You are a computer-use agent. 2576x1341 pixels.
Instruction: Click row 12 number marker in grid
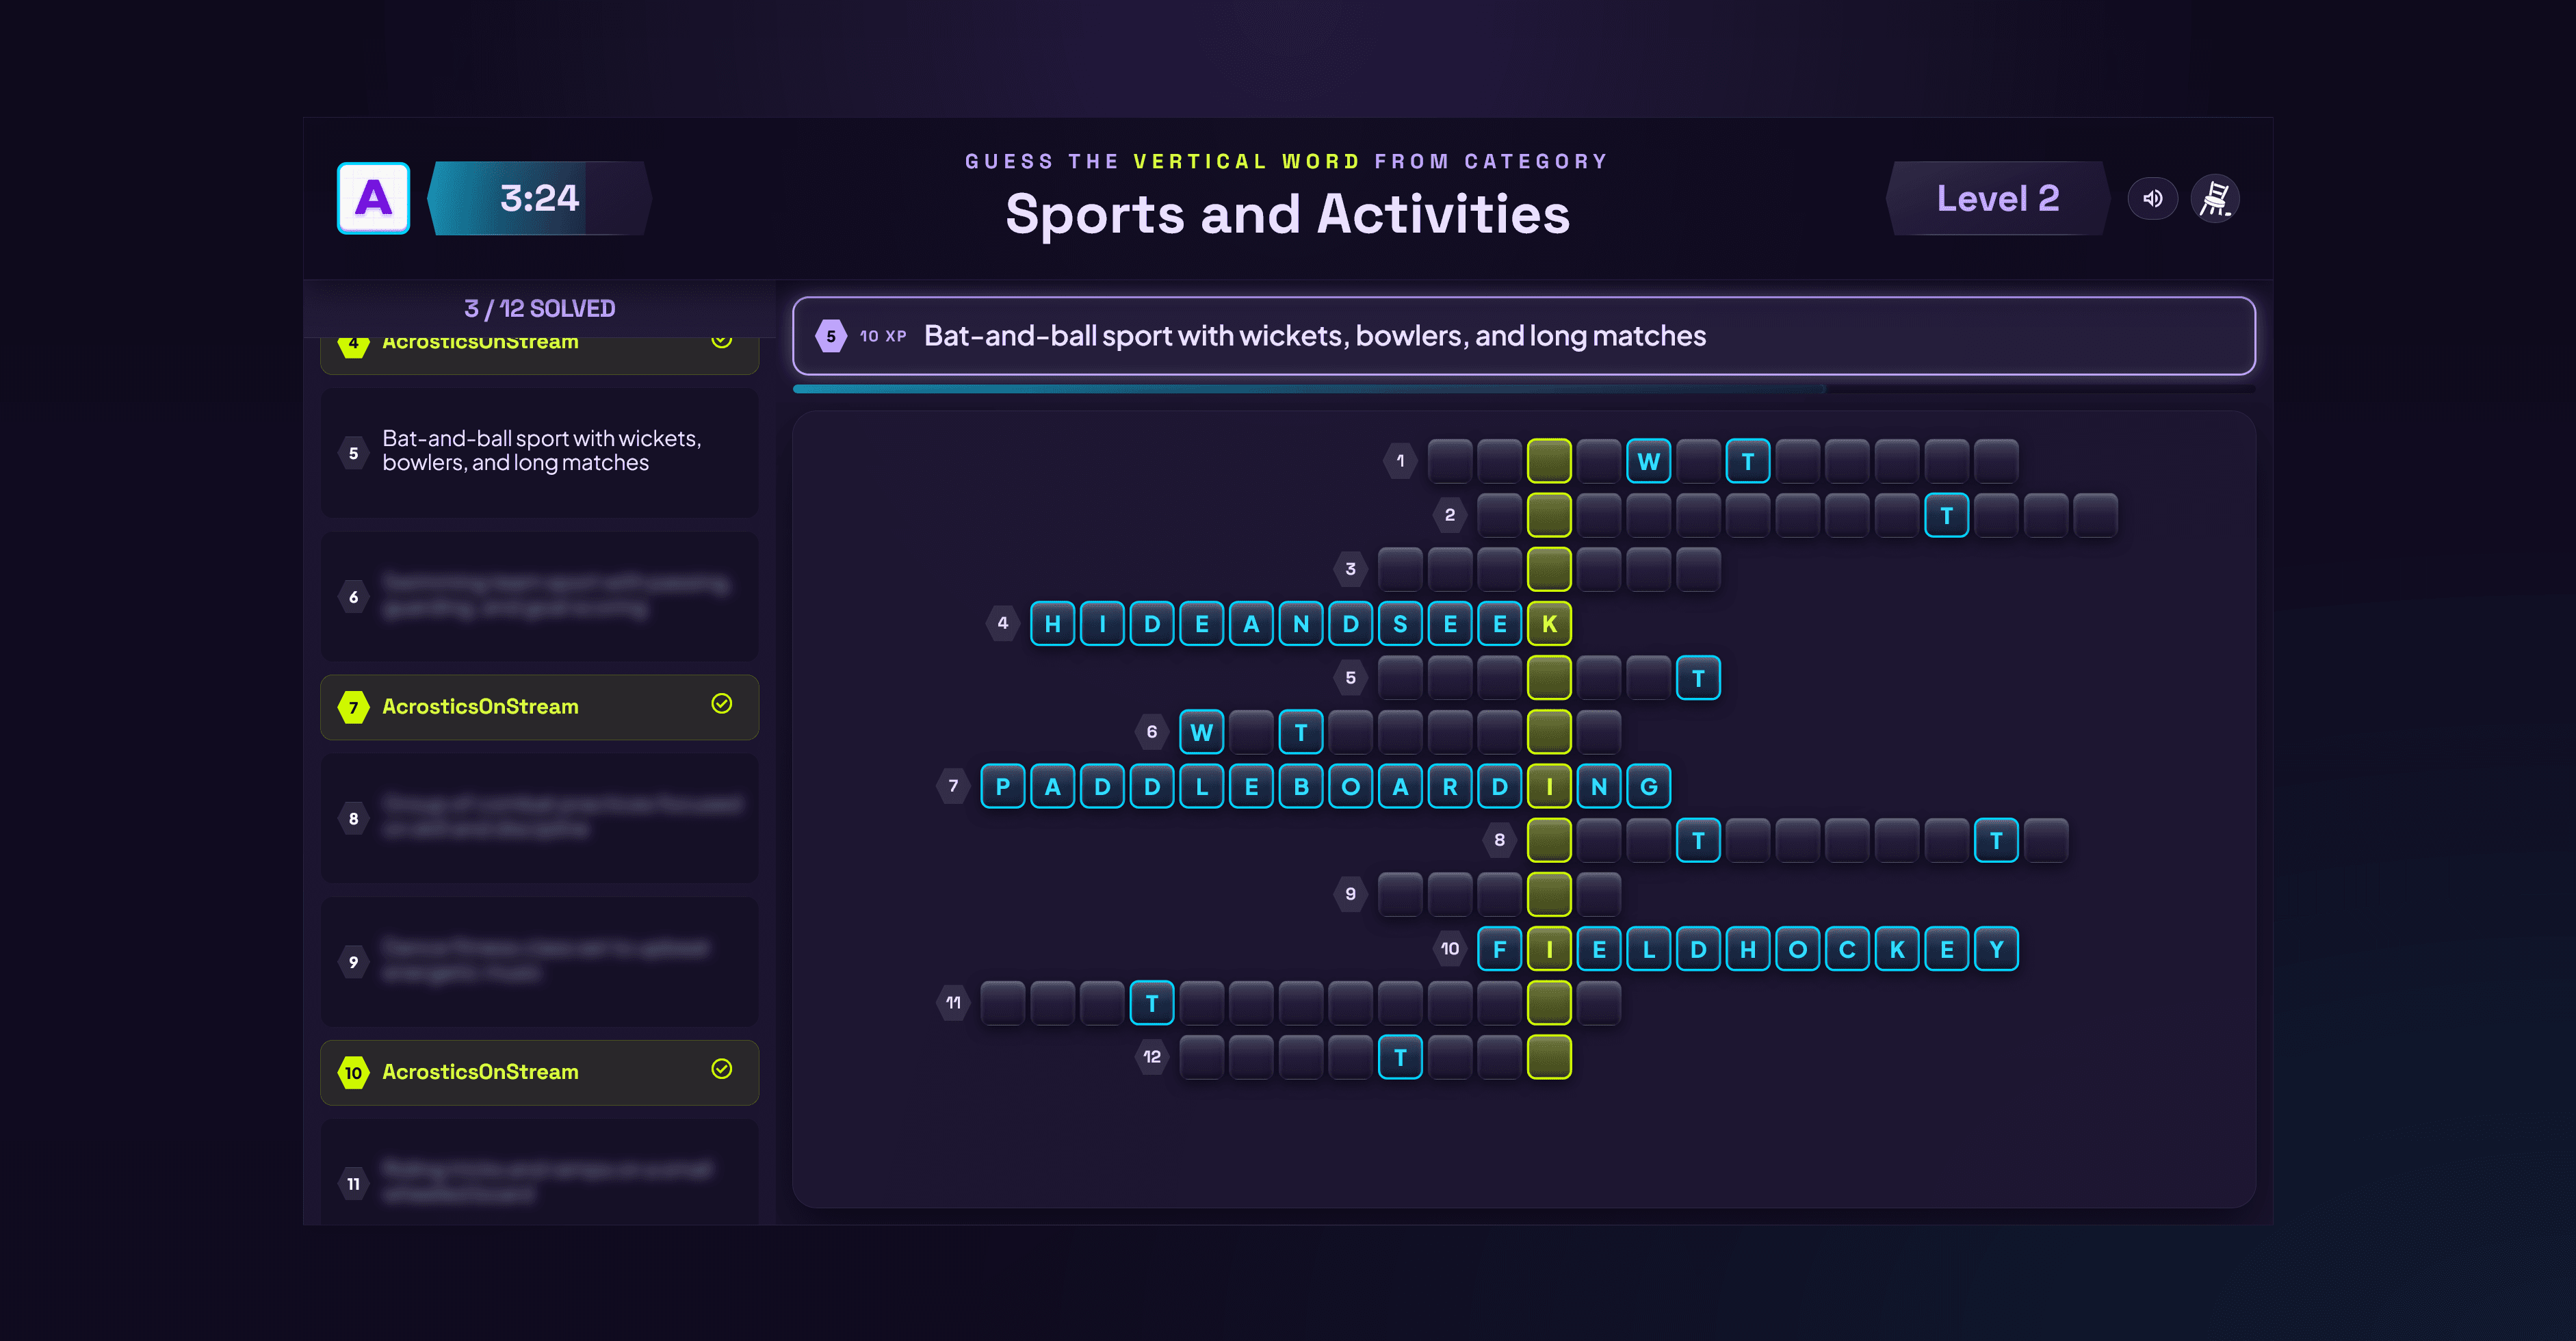1152,1057
